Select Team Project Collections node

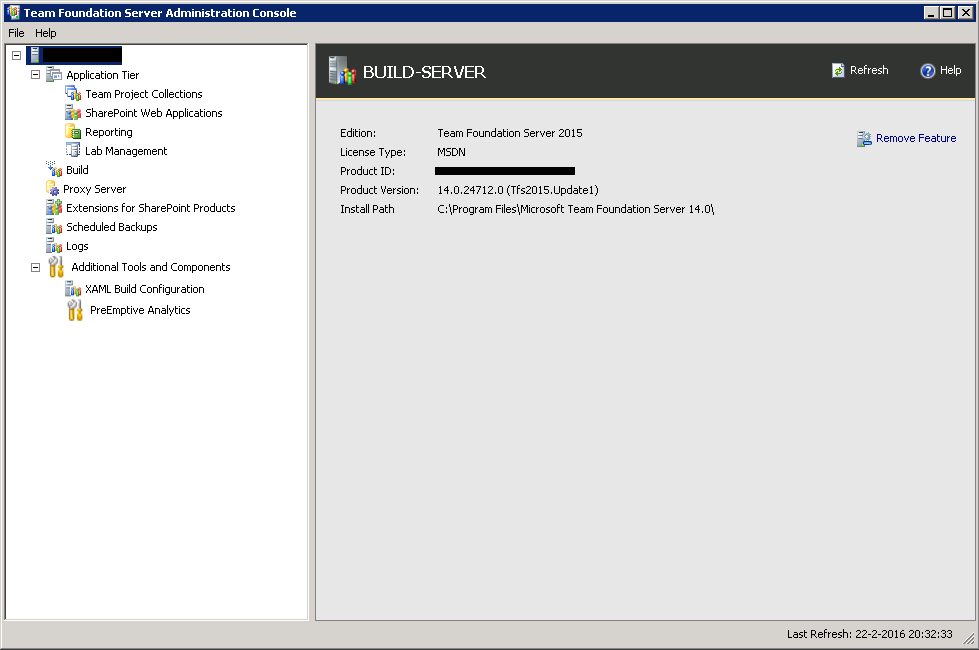[144, 94]
